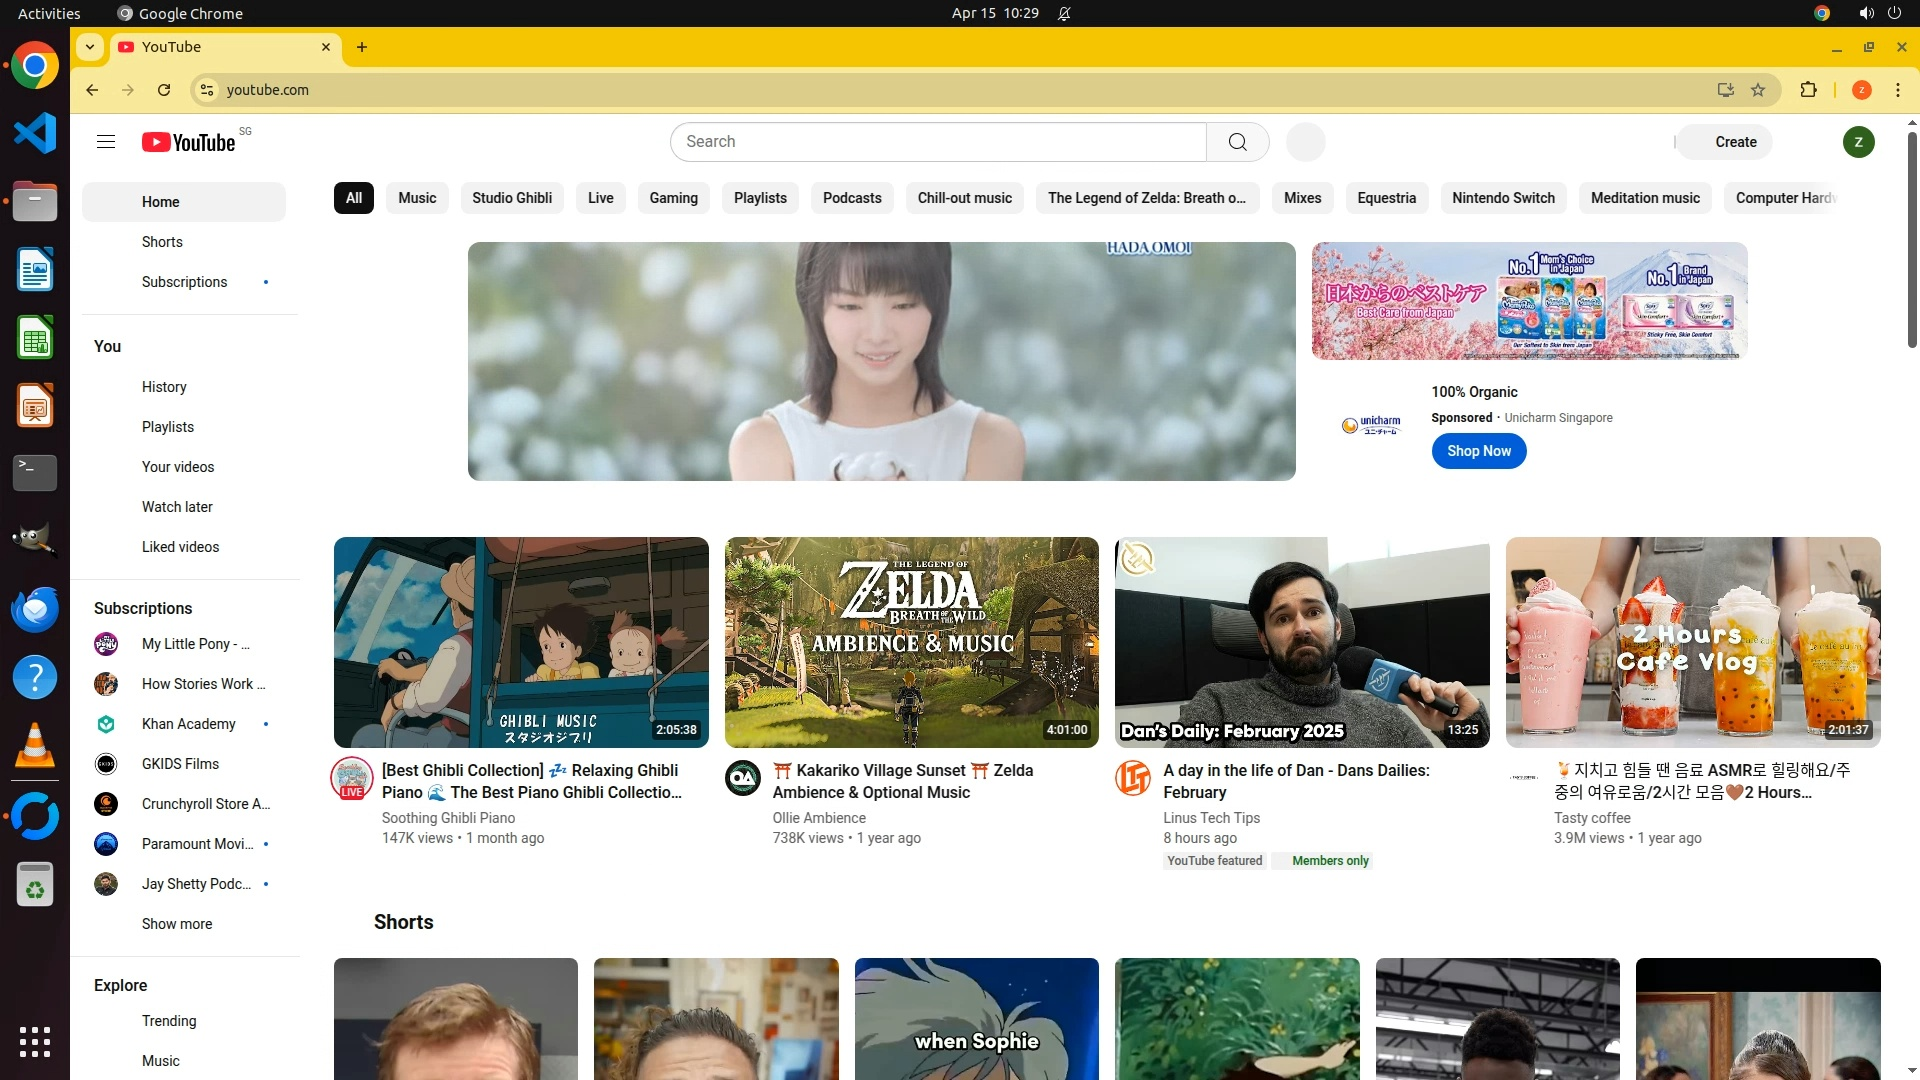
Task: Click the page's vertical scrollbar
Action: pos(1912,240)
